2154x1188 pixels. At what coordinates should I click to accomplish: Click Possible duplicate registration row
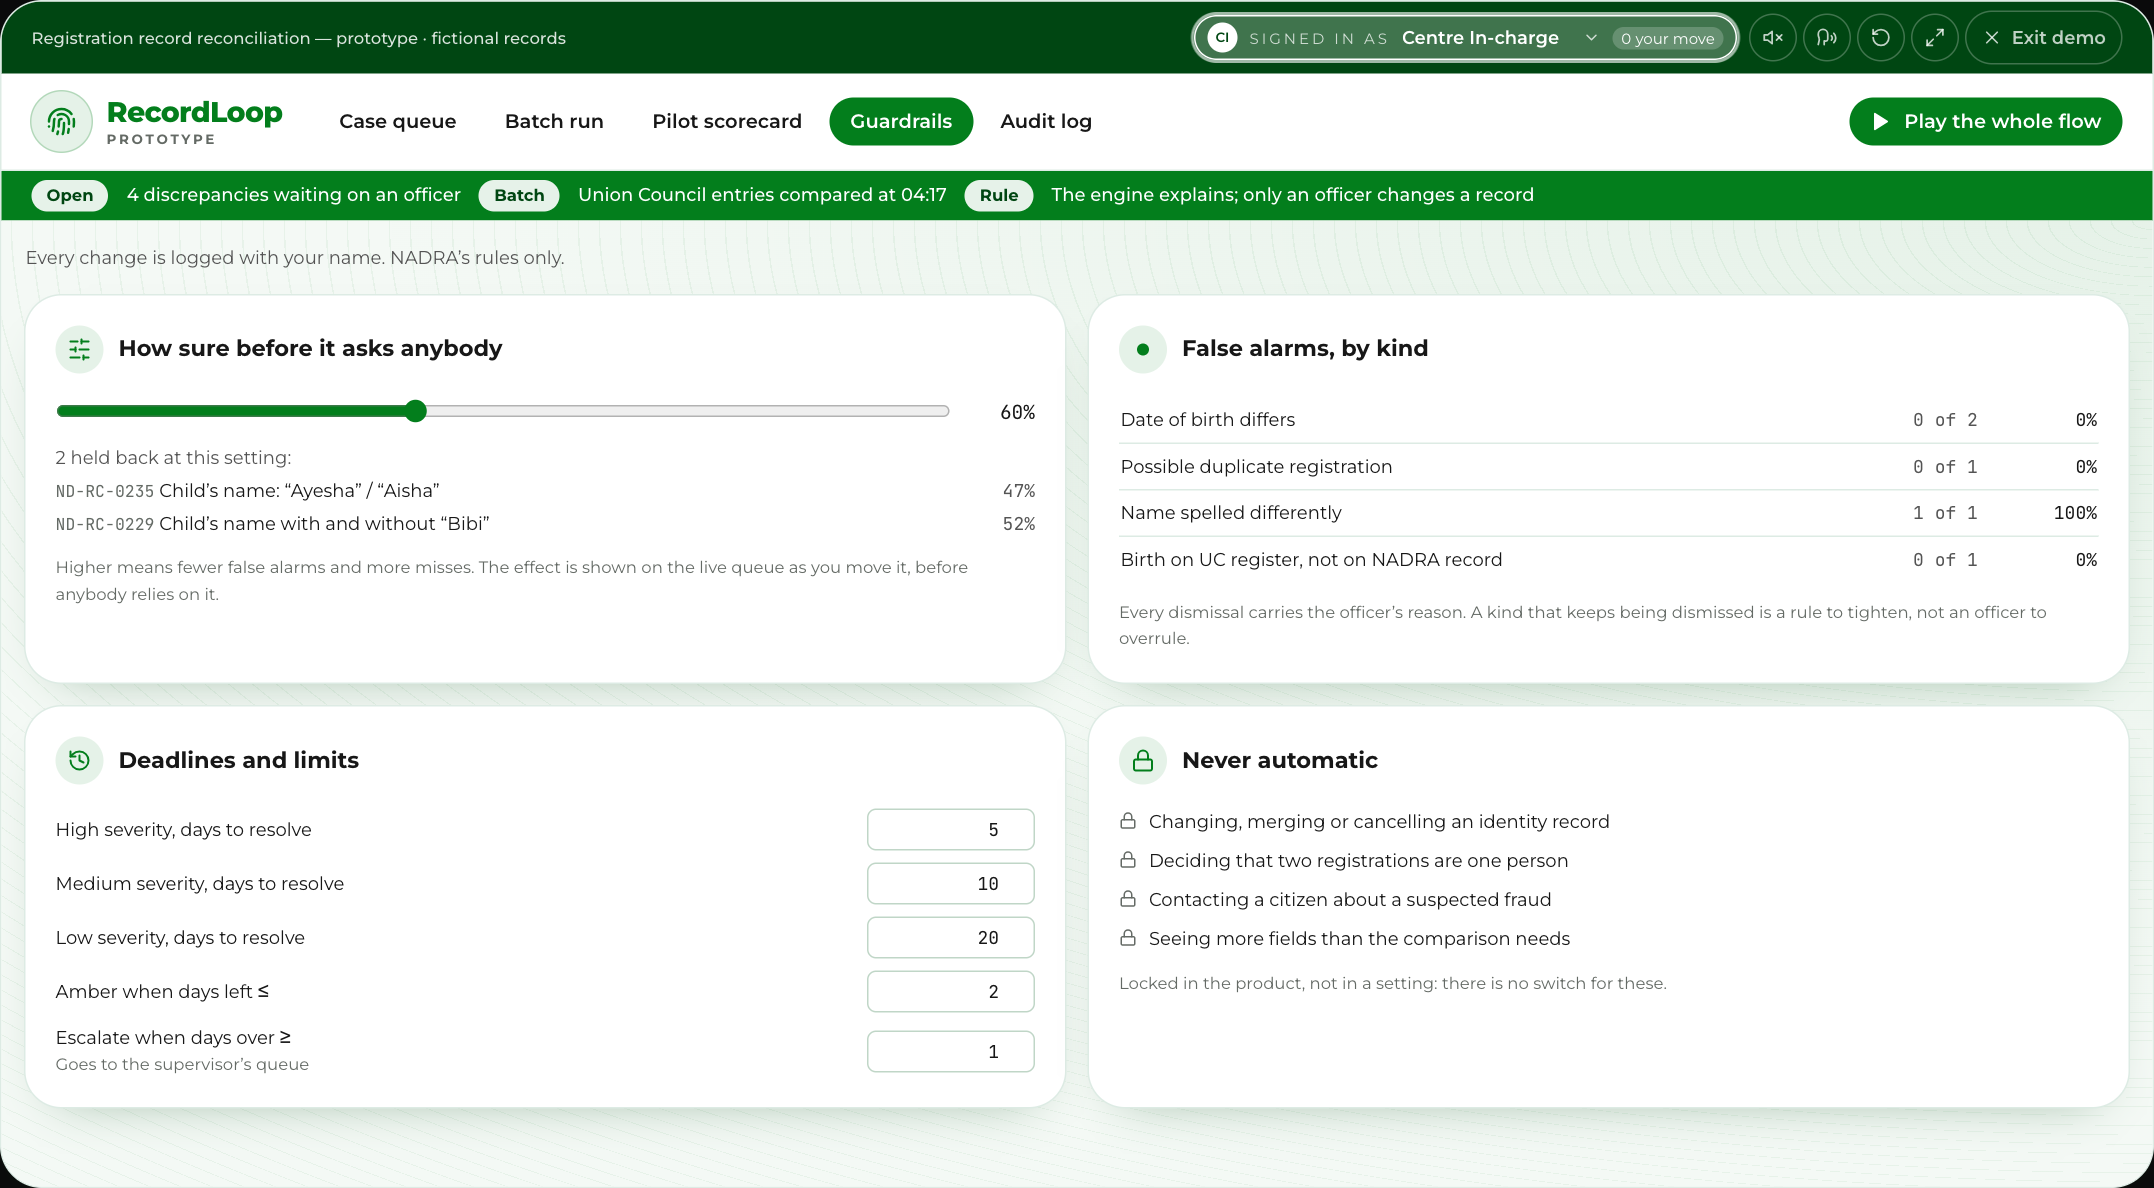(1608, 467)
